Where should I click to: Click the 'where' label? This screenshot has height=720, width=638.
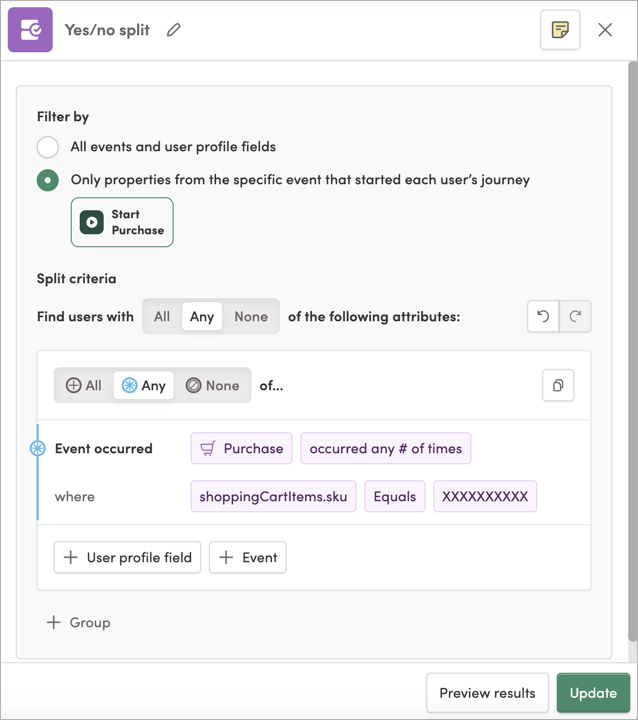click(74, 496)
